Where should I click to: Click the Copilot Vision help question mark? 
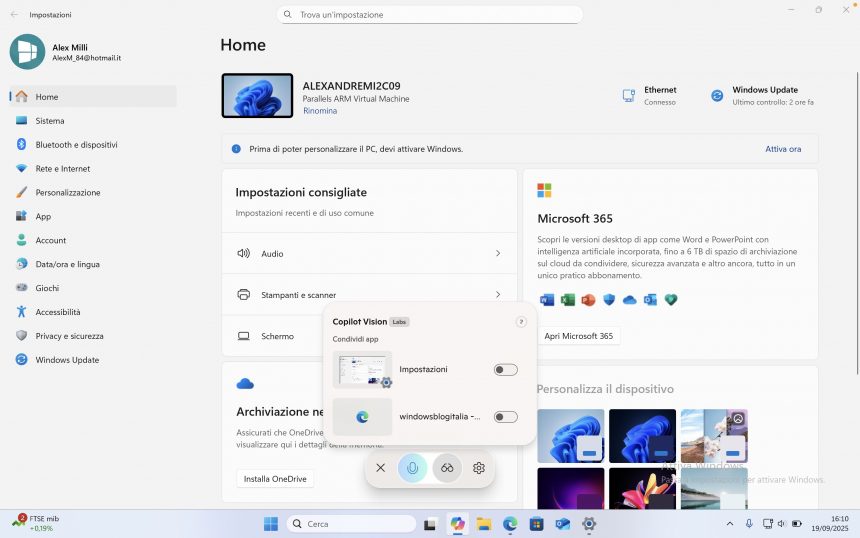520,322
